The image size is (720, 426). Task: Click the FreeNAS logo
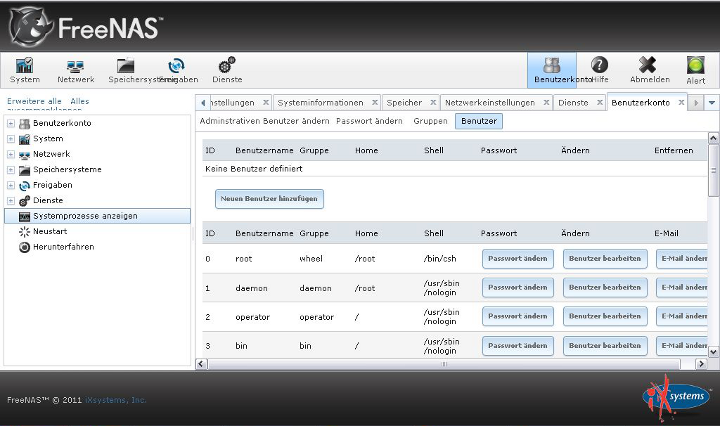tap(86, 26)
